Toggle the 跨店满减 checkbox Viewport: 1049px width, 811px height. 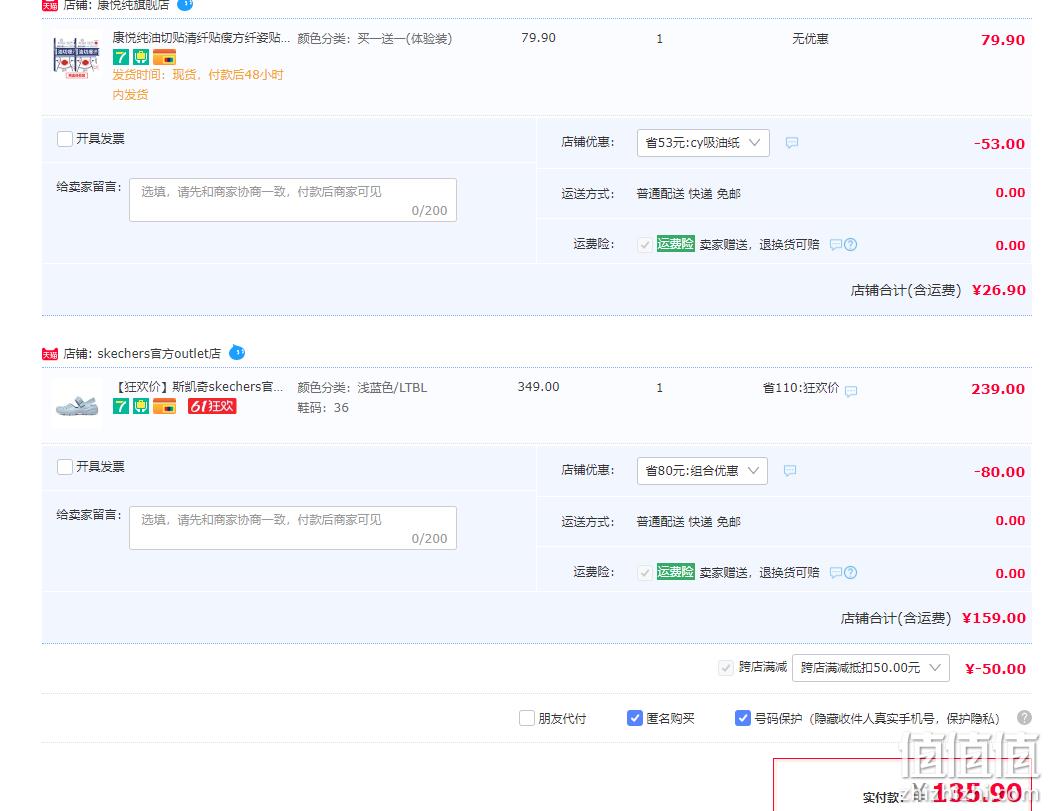pos(725,667)
